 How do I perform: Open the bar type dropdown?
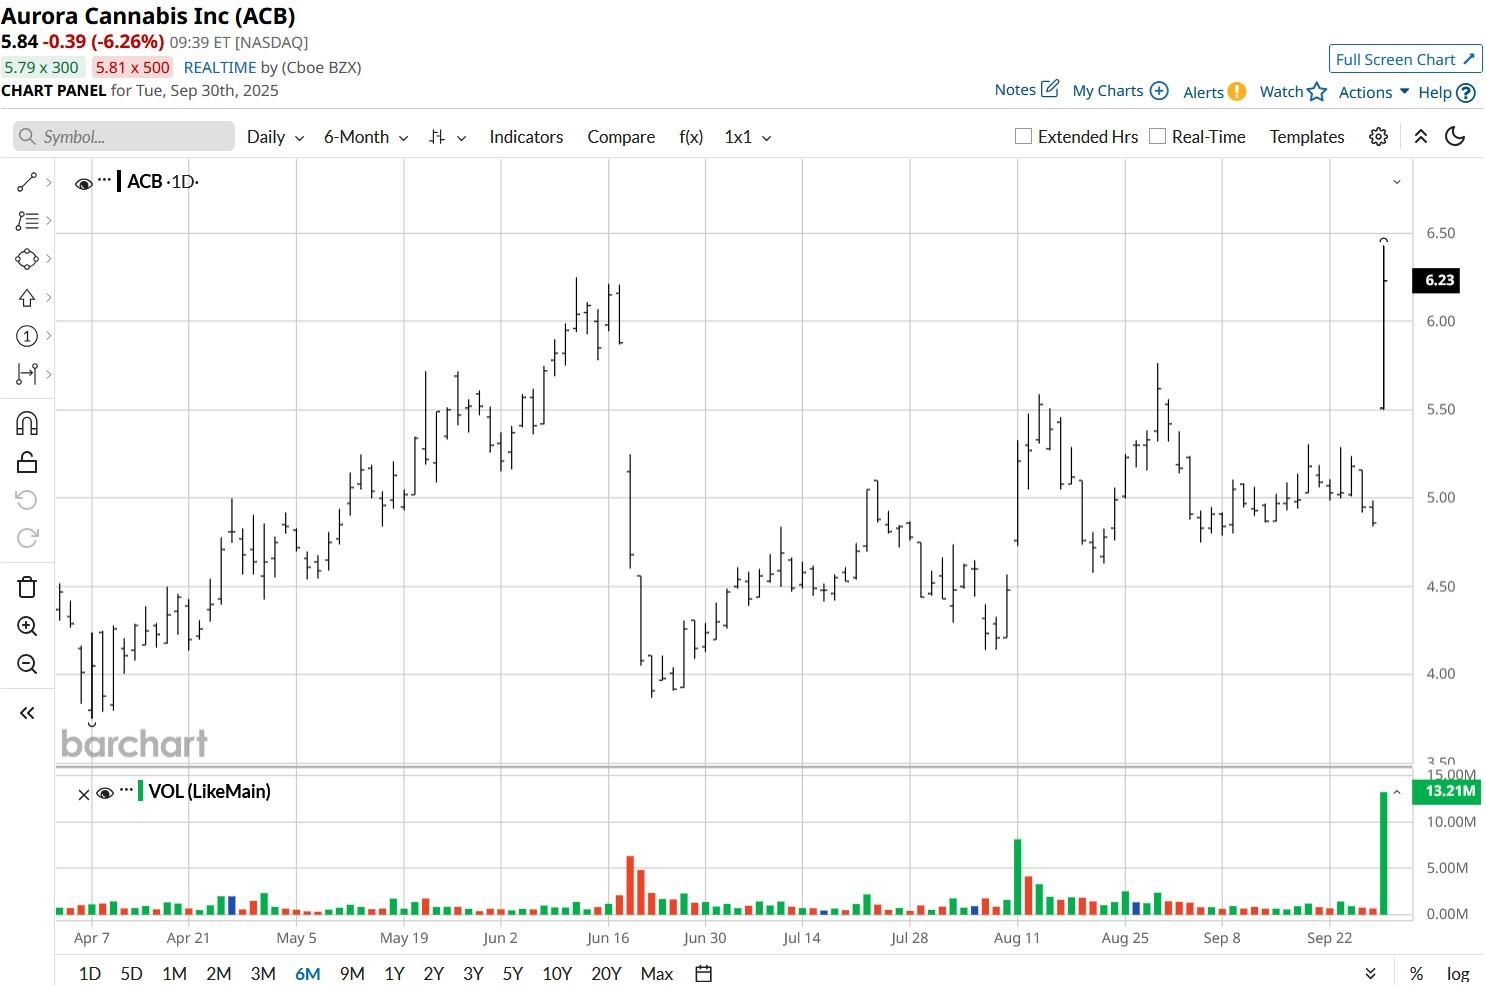pyautogui.click(x=447, y=137)
